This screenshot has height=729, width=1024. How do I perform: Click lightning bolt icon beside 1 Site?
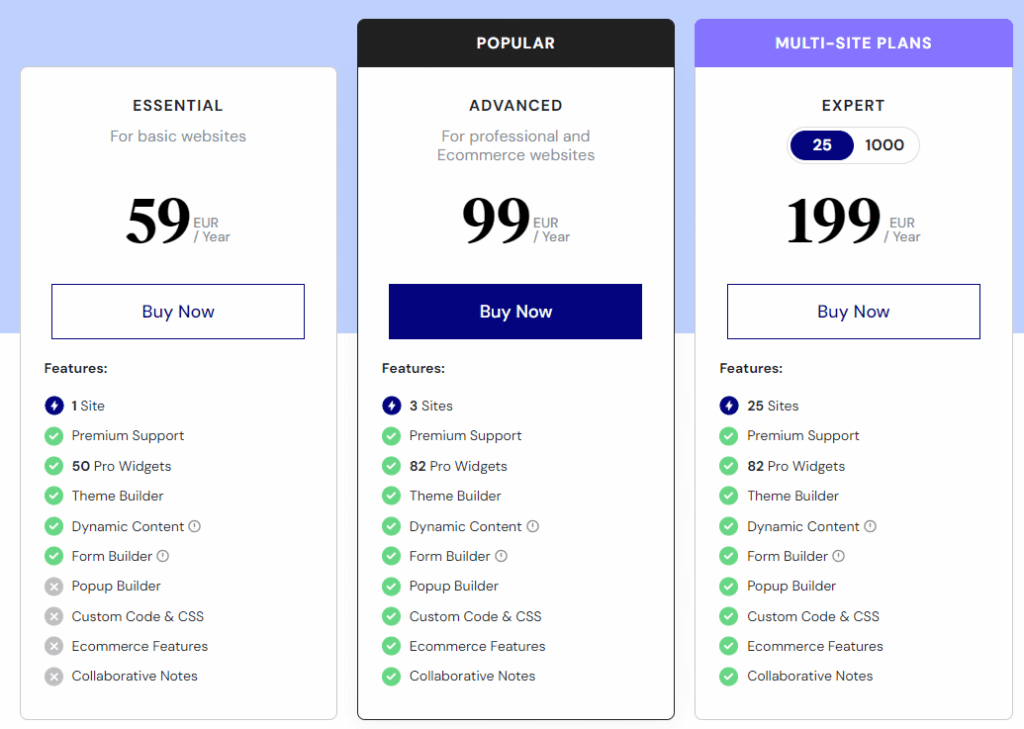point(54,406)
